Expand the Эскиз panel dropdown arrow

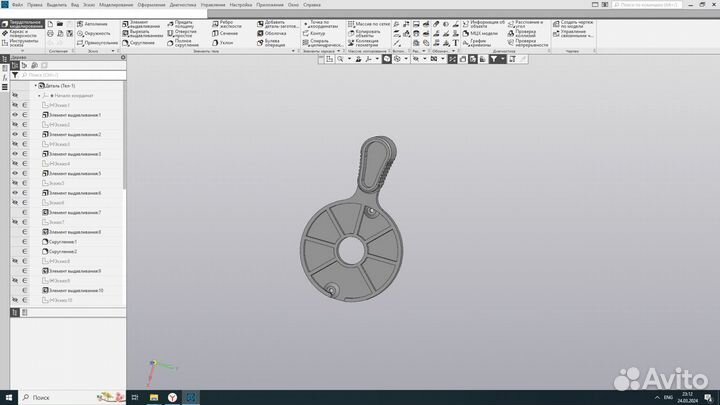(113, 51)
